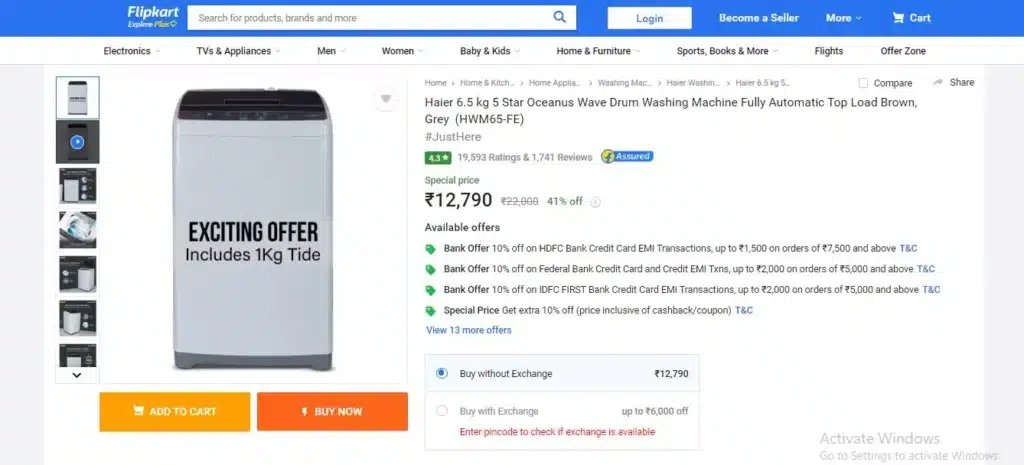Viewport: 1024px width, 465px height.
Task: Expand the More dropdown in header
Action: (843, 18)
